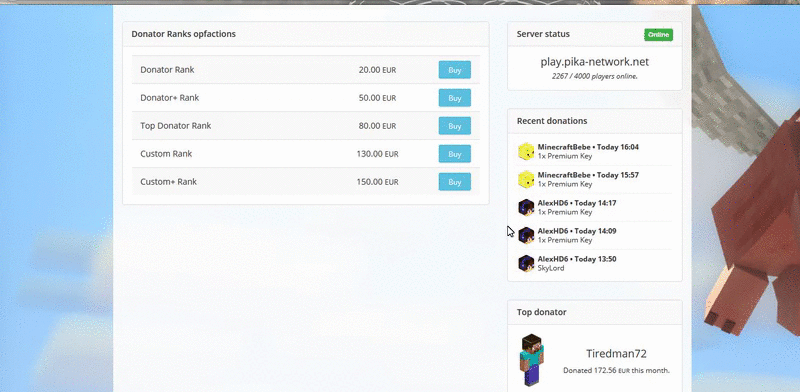Click the Buy button for Donator Rank
This screenshot has width=800, height=392.
click(x=455, y=70)
